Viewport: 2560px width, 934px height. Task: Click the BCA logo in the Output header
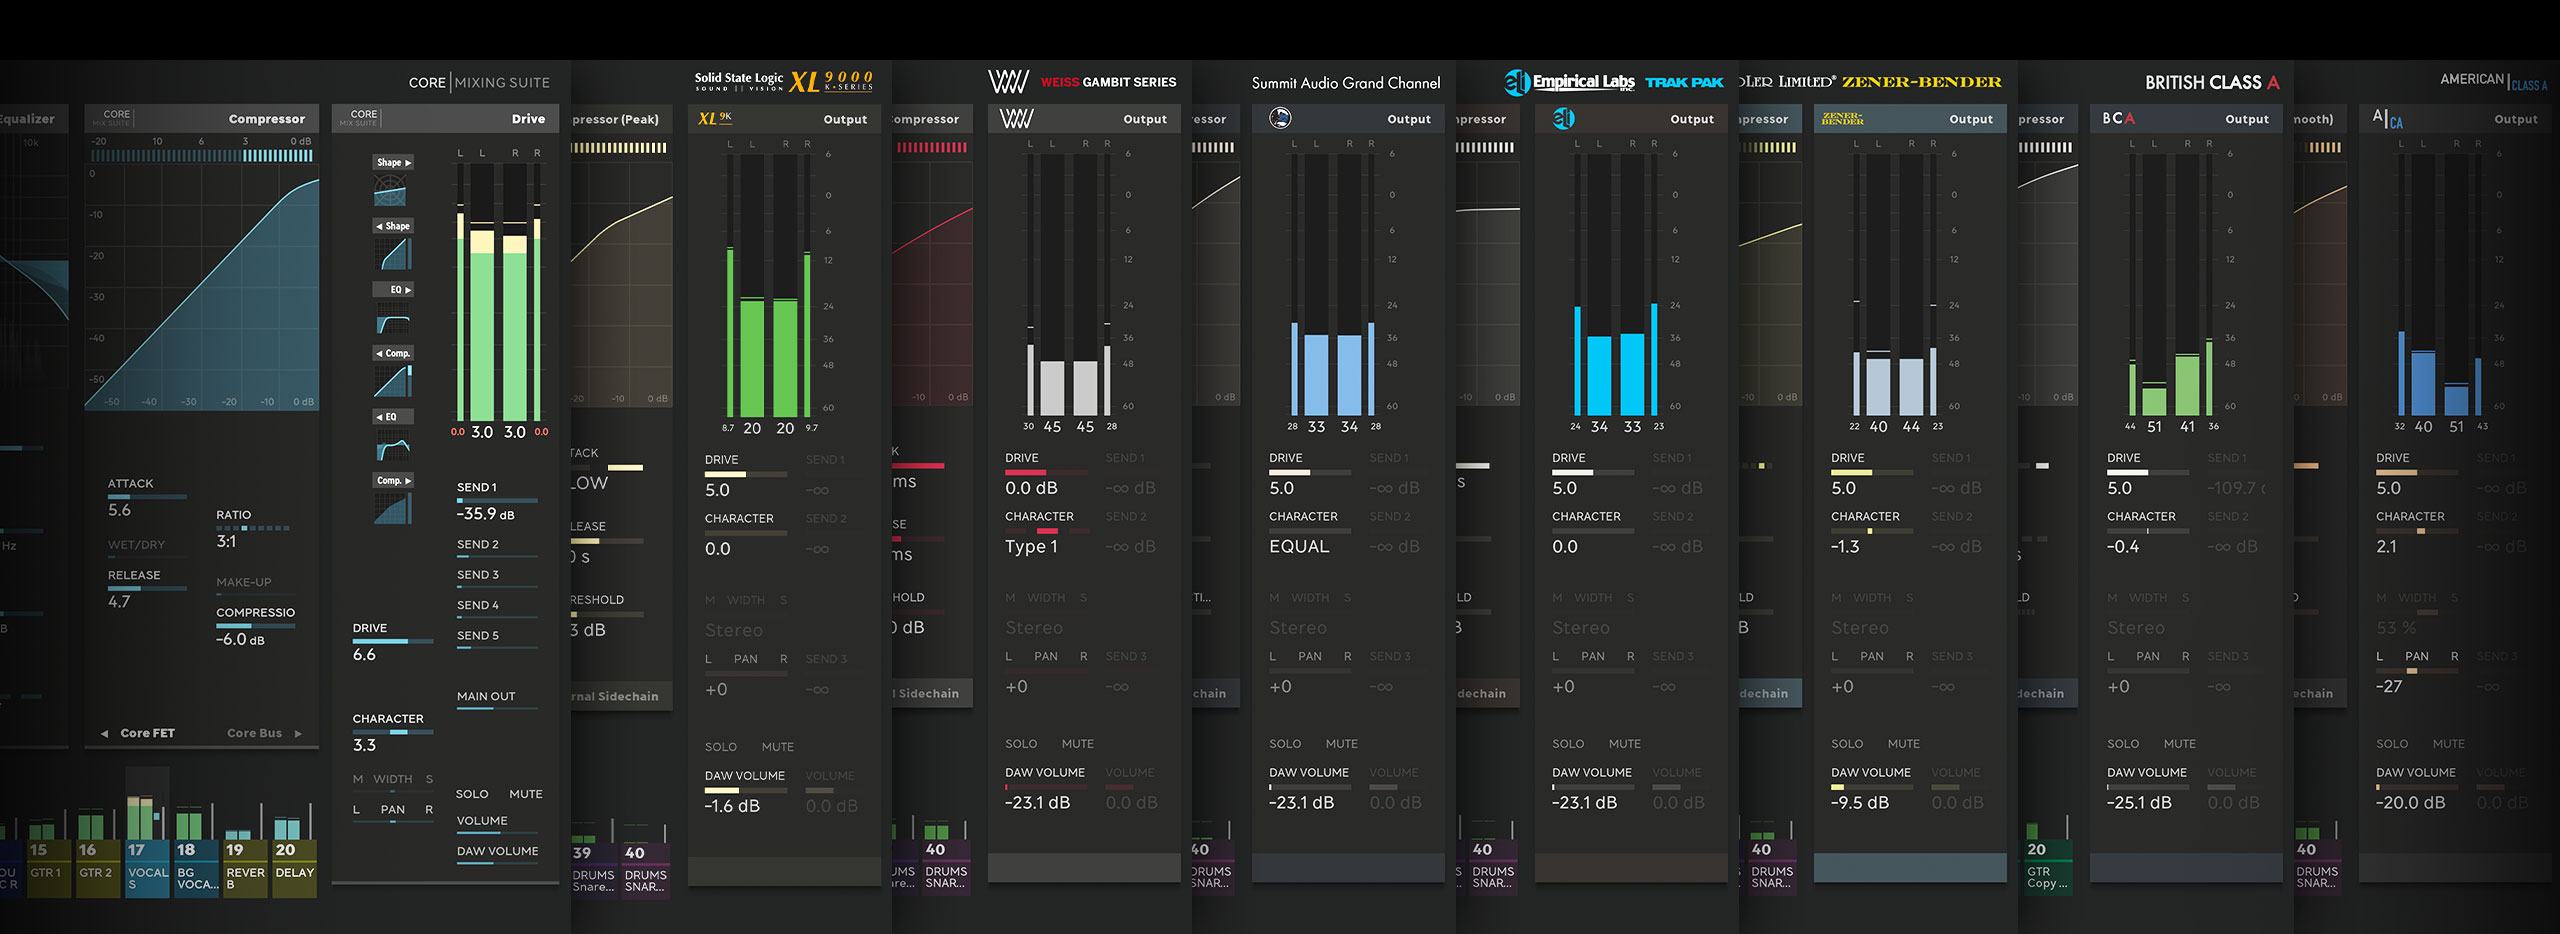tap(2118, 119)
